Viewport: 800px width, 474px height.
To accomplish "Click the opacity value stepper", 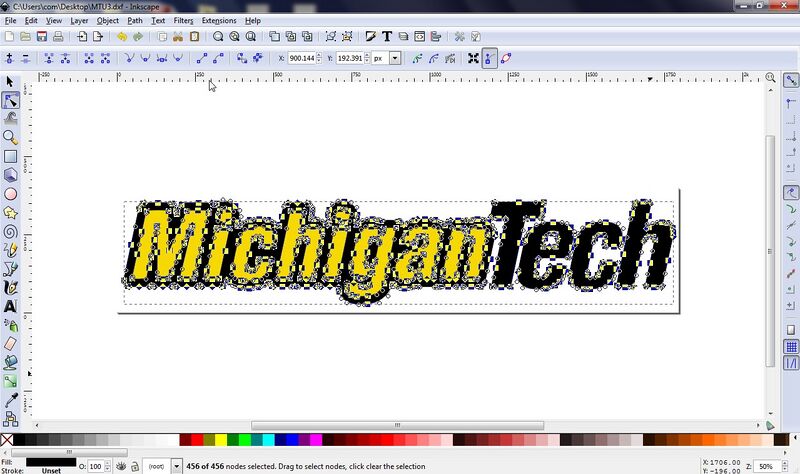I will click(107, 466).
